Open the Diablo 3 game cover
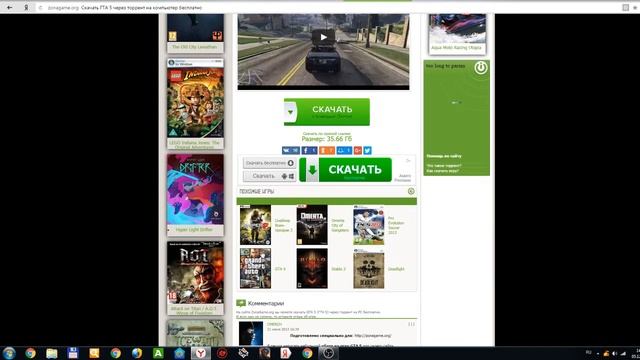640x360 pixels. (312, 269)
